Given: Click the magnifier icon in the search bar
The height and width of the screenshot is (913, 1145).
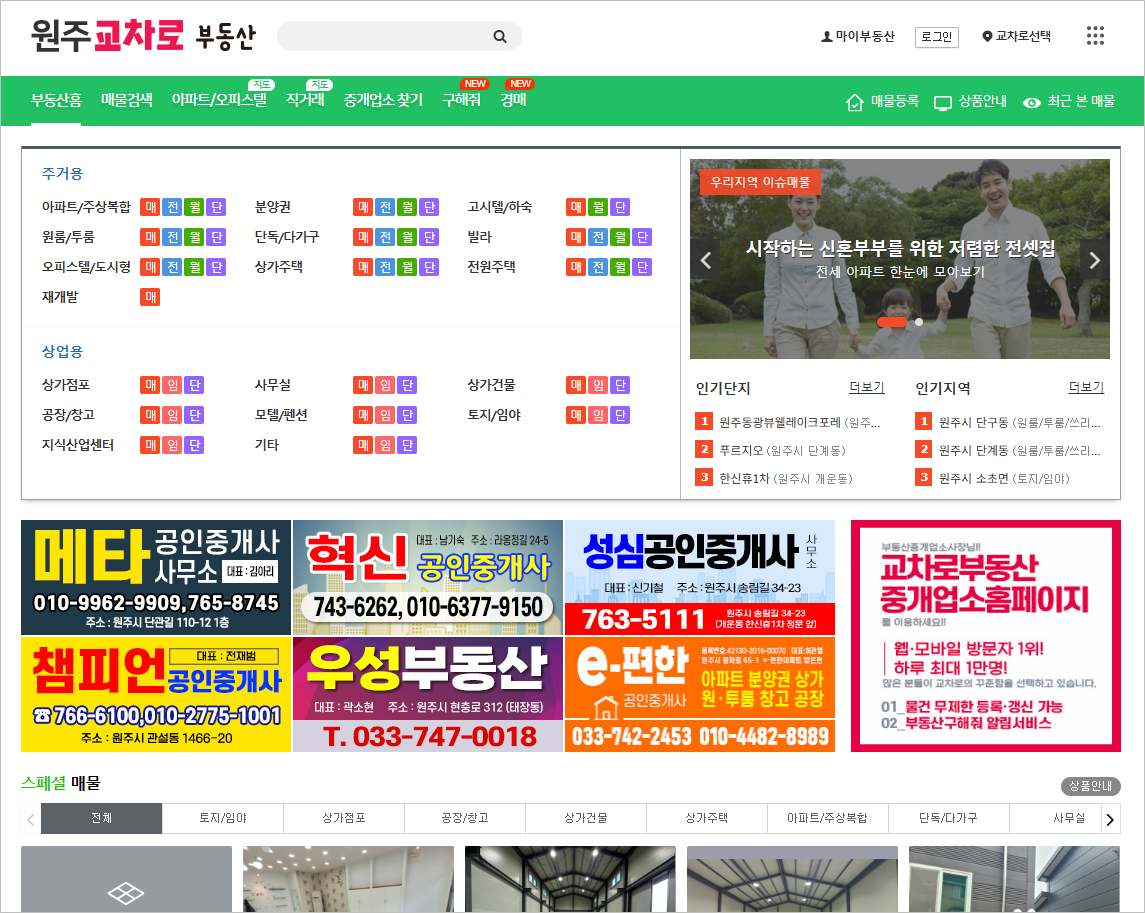Looking at the screenshot, I should pyautogui.click(x=499, y=35).
